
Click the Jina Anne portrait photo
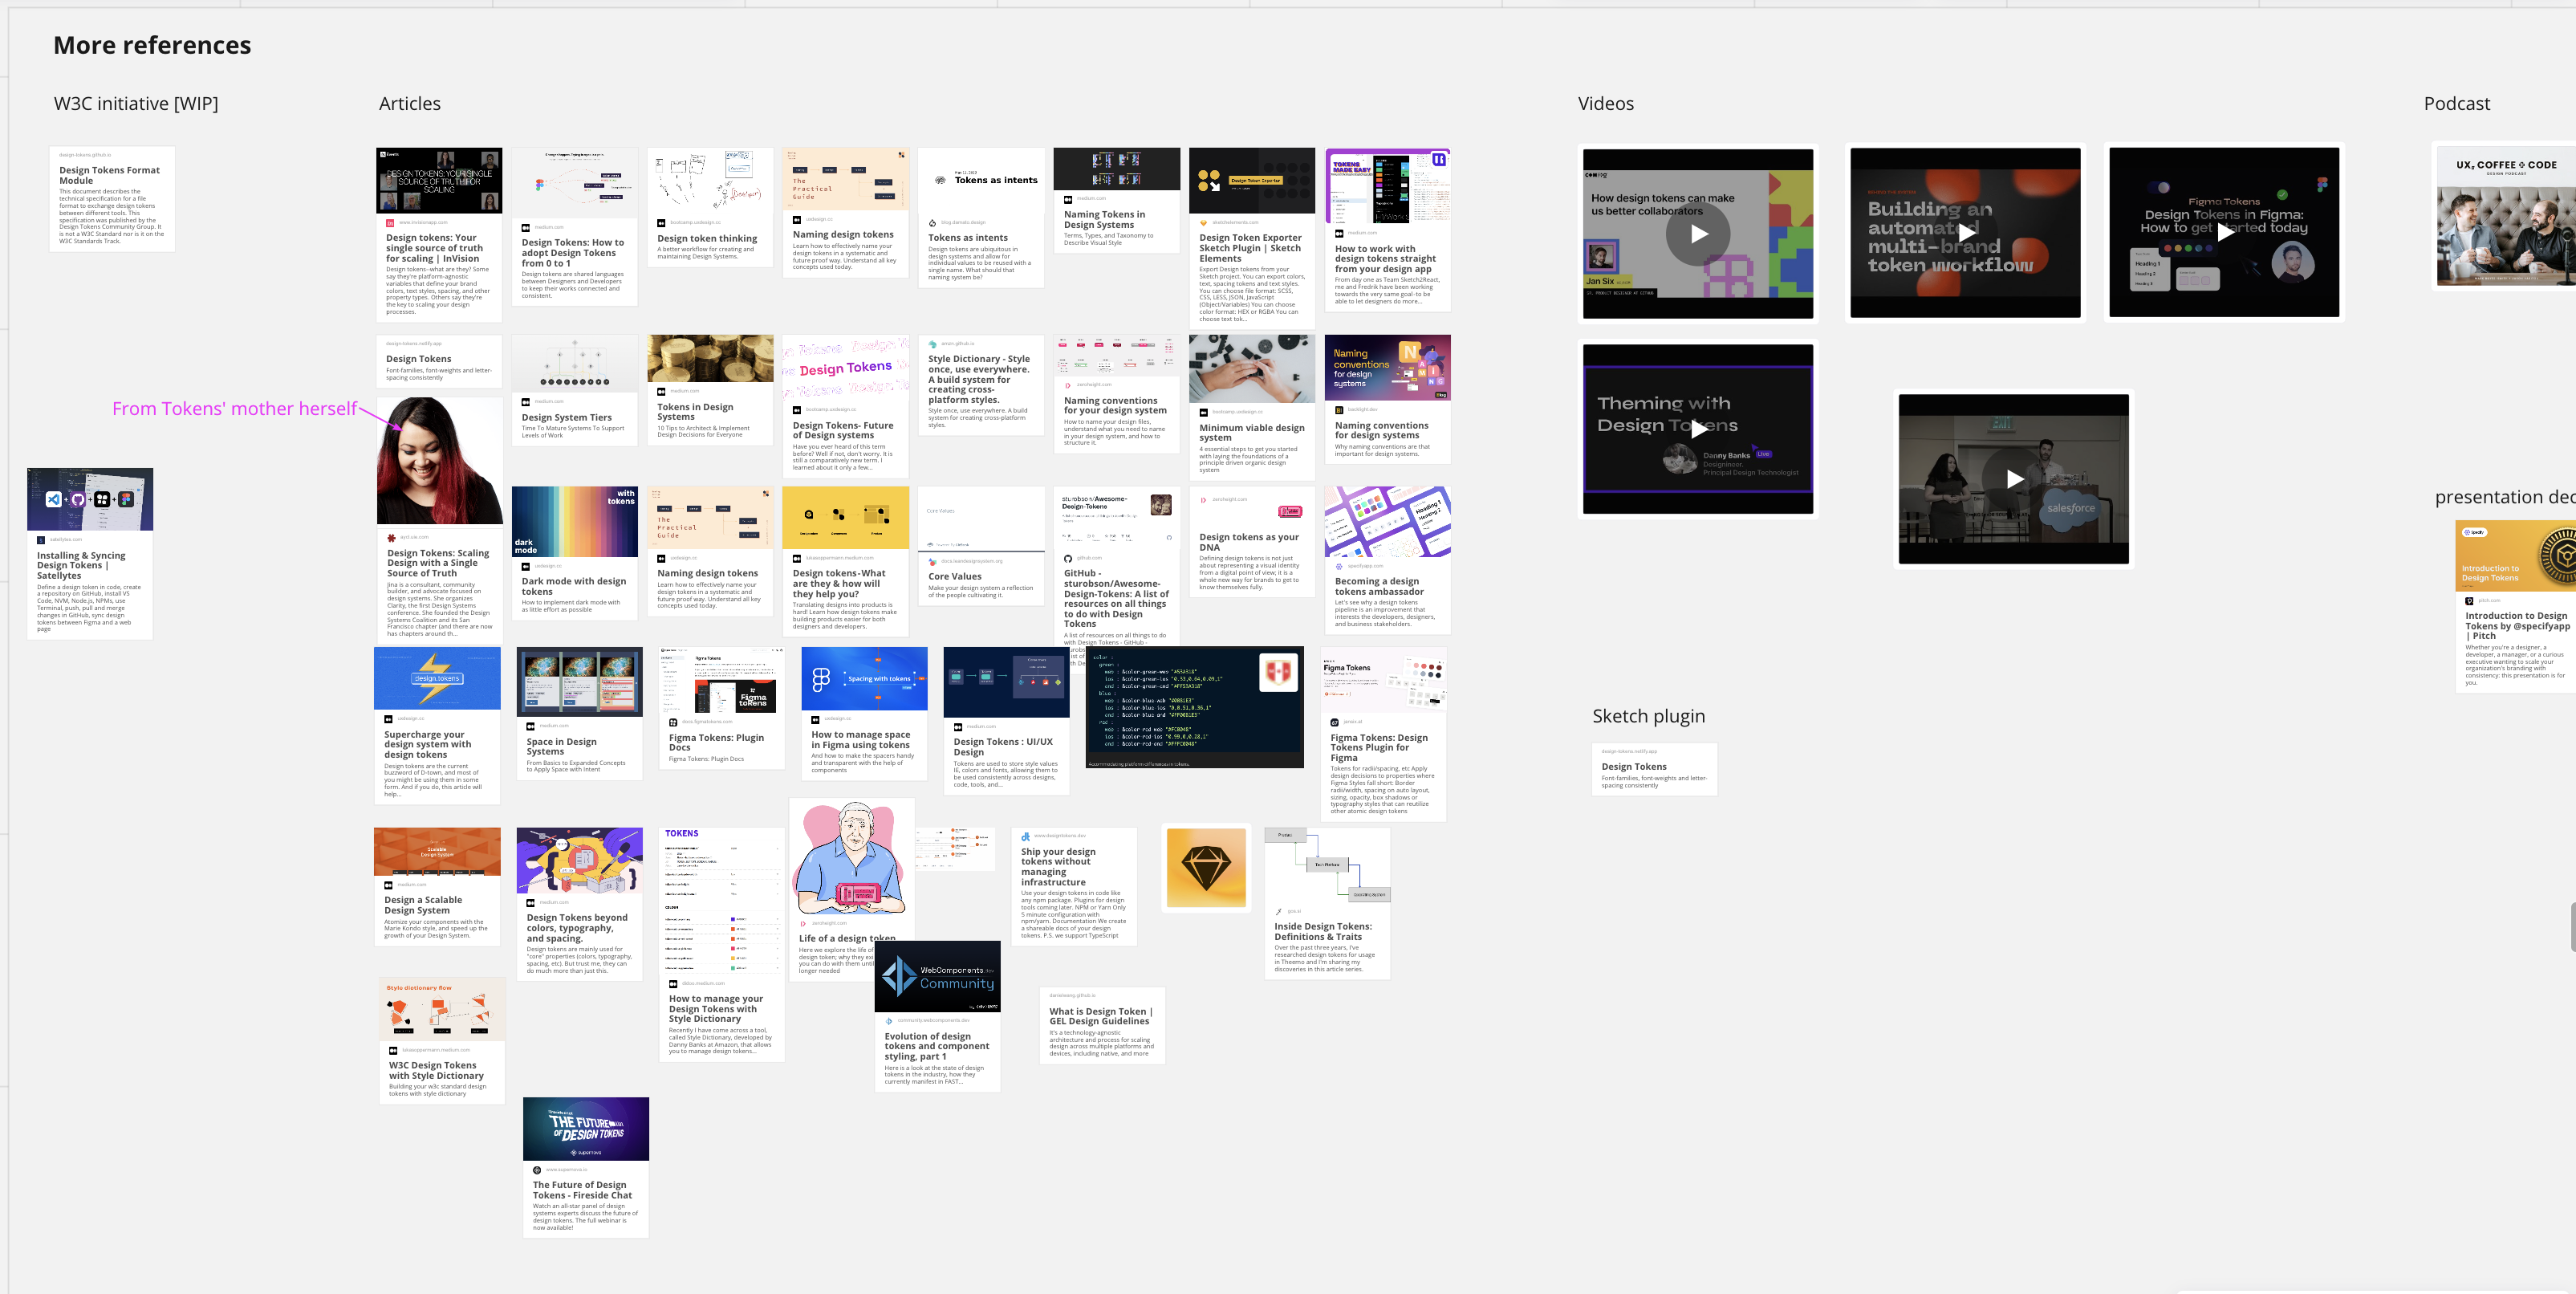(x=440, y=460)
